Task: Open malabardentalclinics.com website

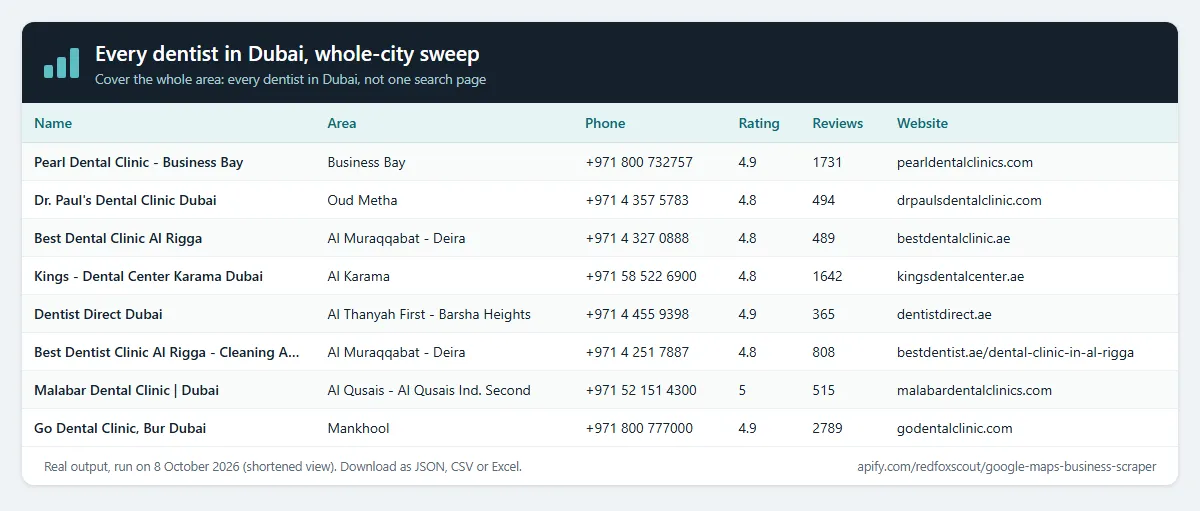Action: tap(974, 390)
